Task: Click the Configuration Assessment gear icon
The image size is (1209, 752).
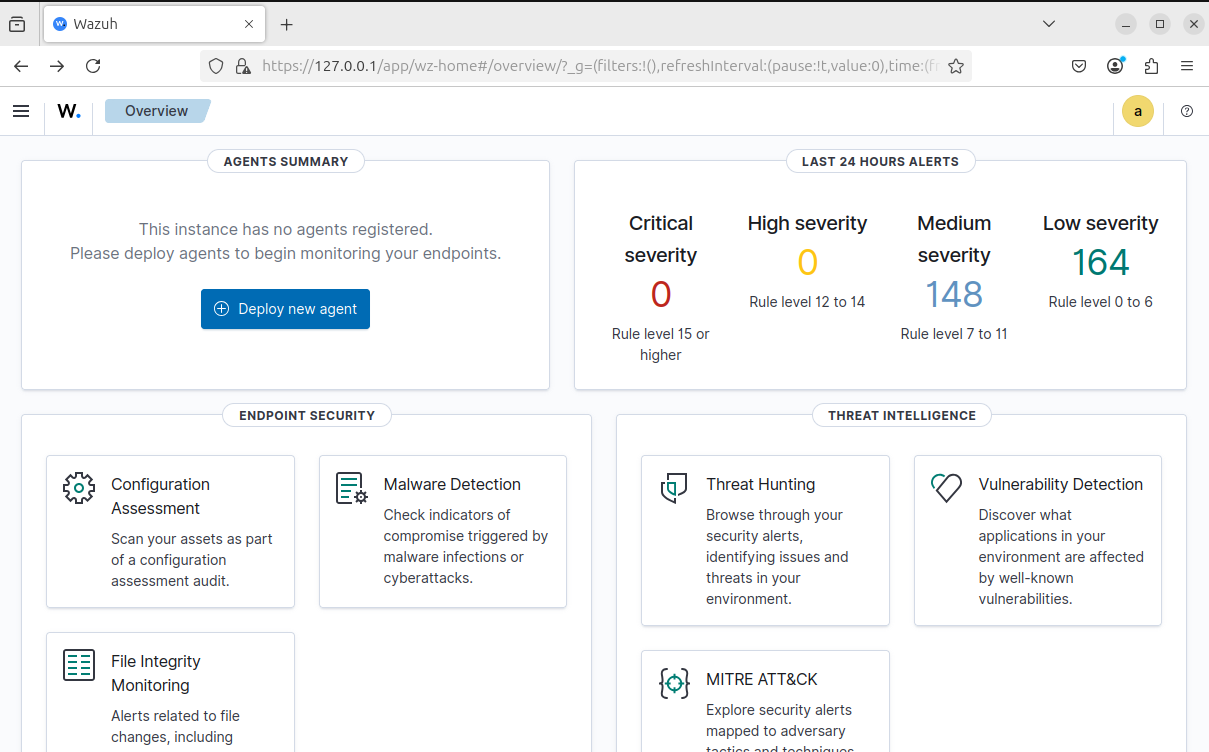Action: (x=79, y=488)
